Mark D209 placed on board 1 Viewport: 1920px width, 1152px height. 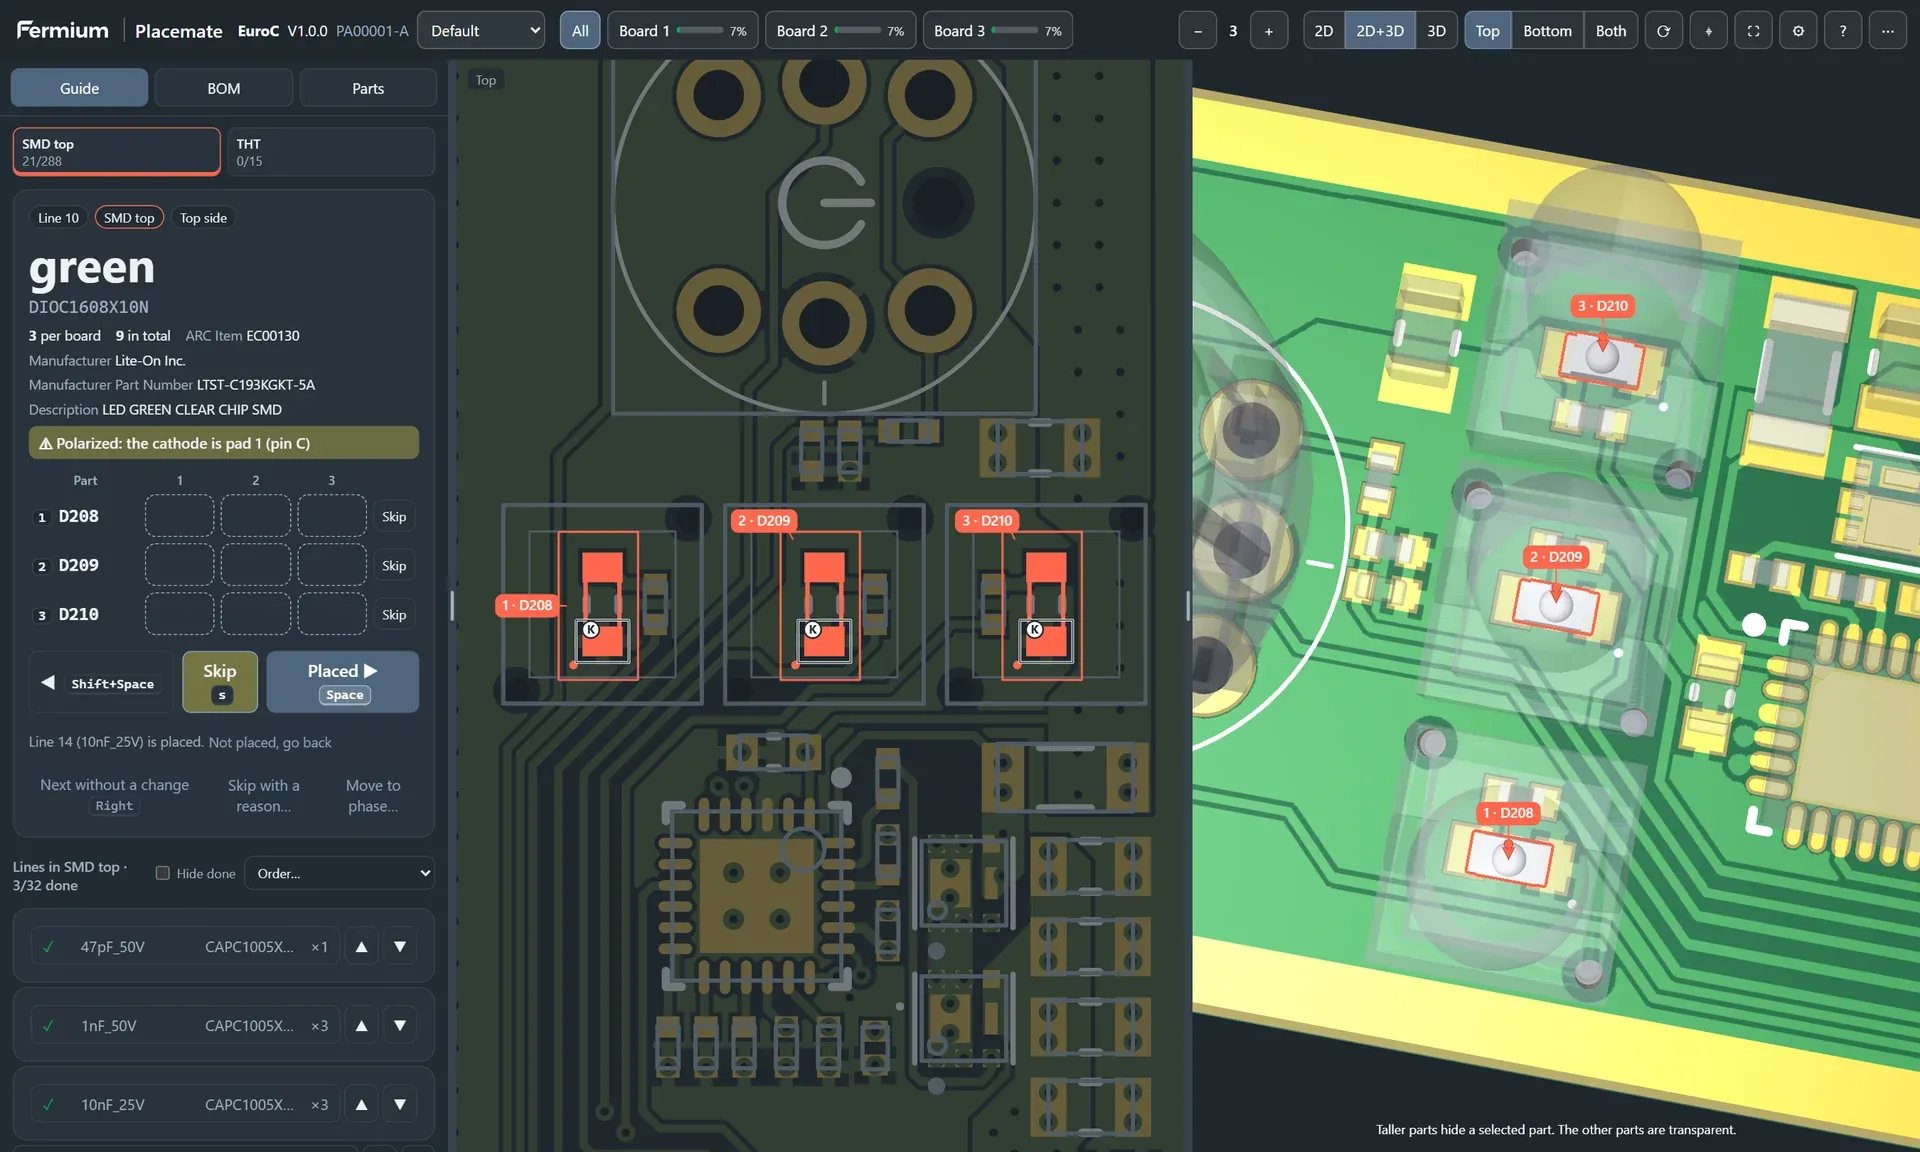coord(180,565)
